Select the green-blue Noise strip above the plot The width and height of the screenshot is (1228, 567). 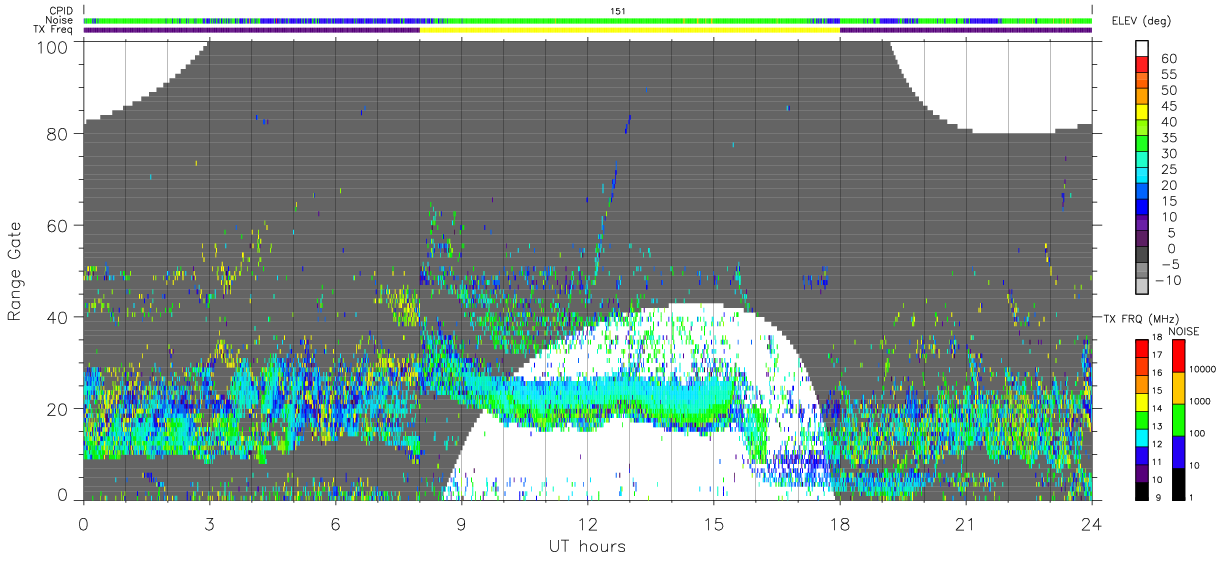(x=588, y=20)
